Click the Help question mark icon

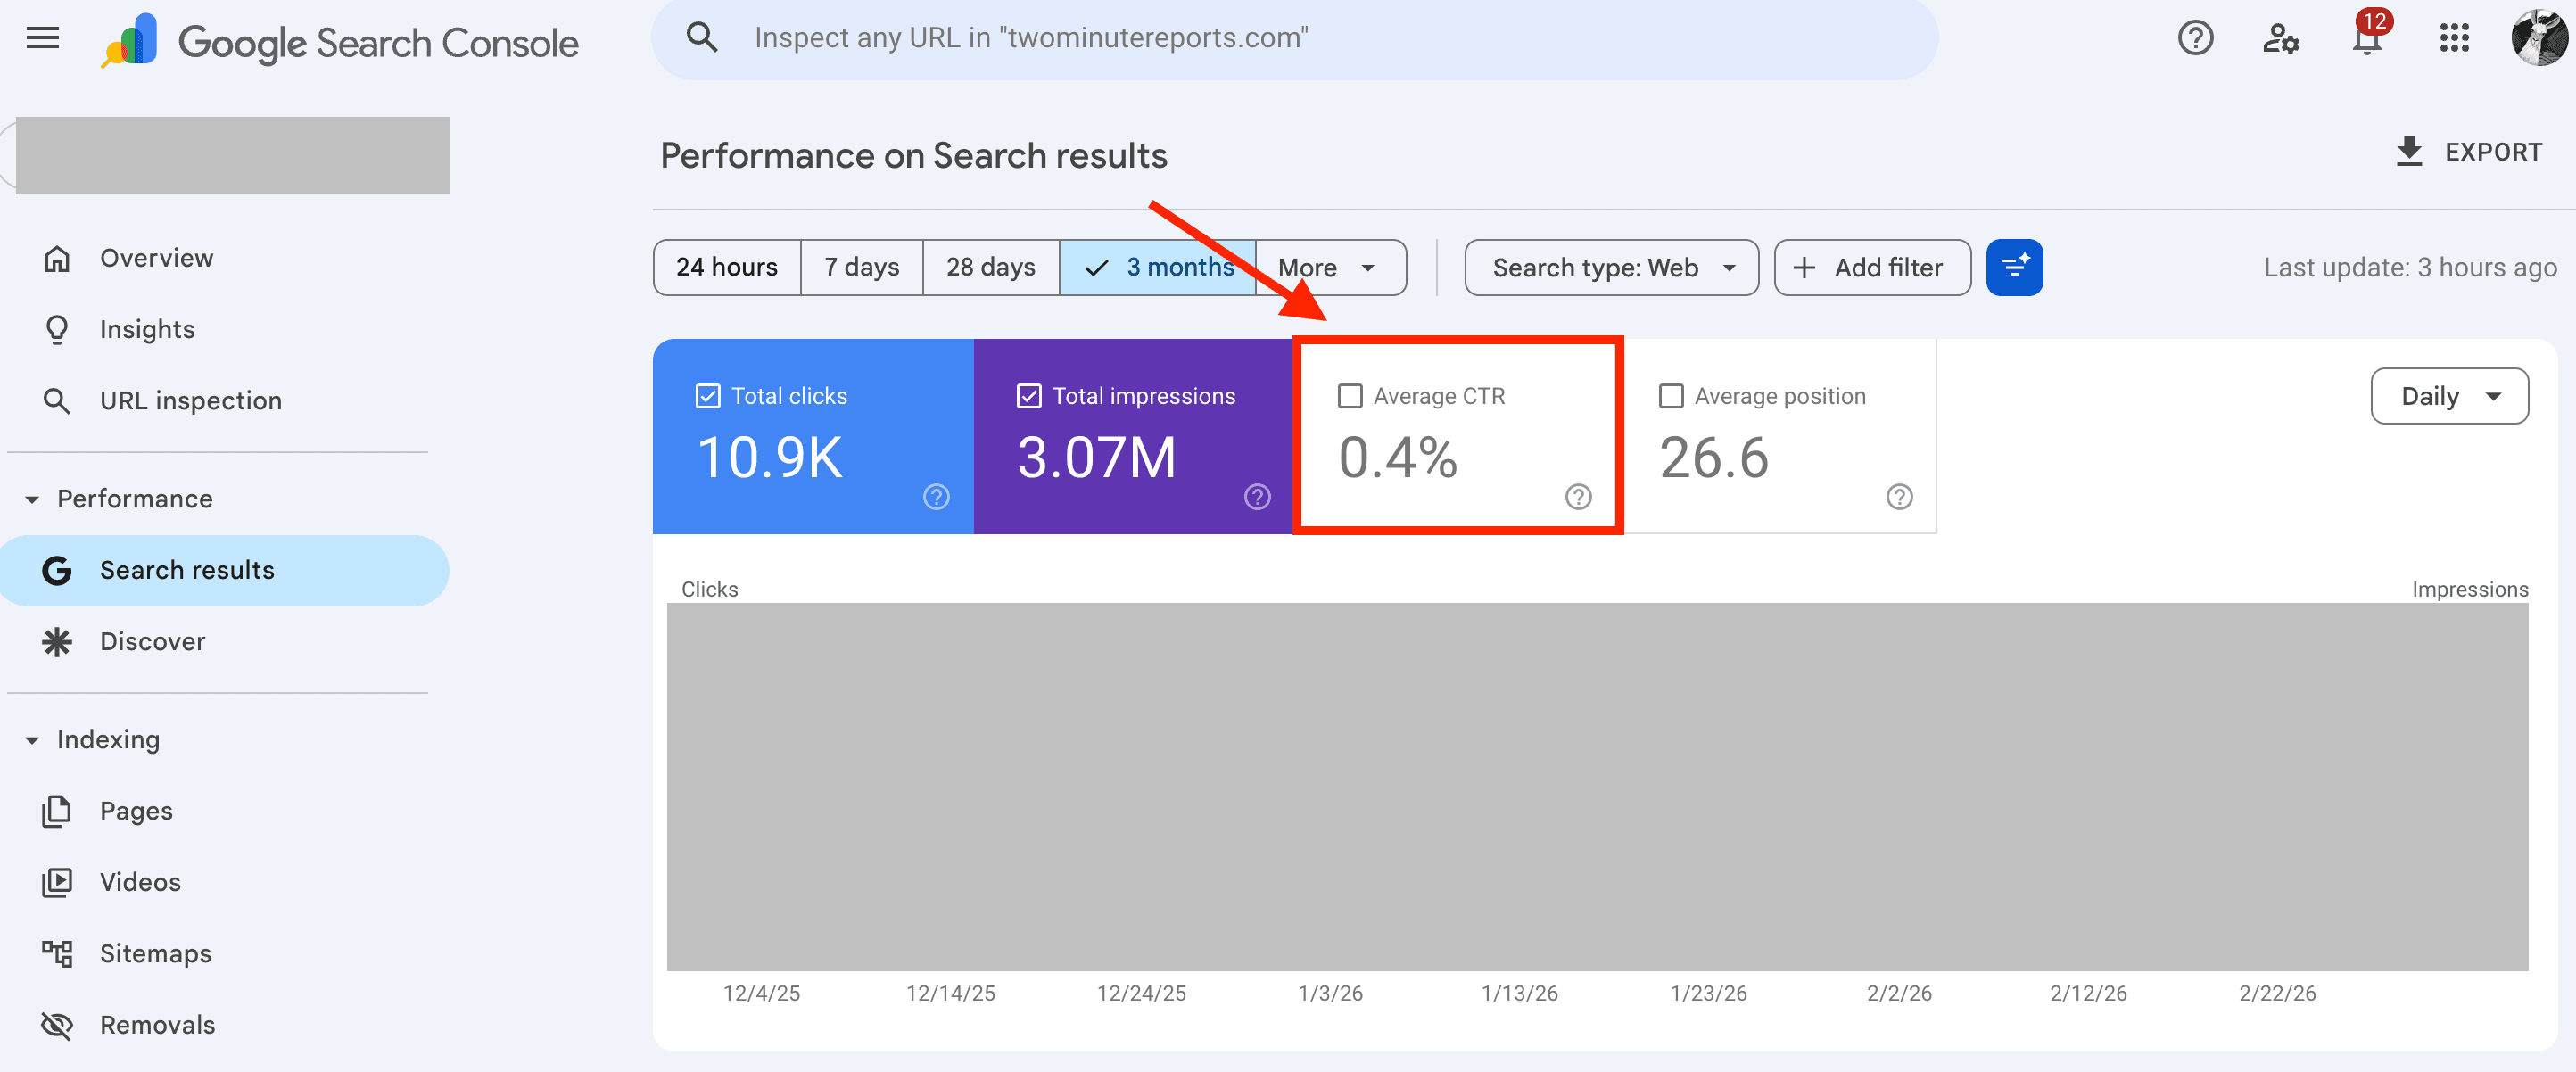point(2195,38)
